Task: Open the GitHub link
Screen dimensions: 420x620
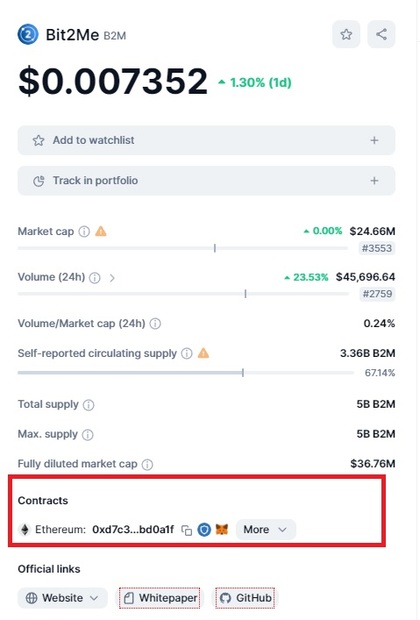Action: (246, 598)
